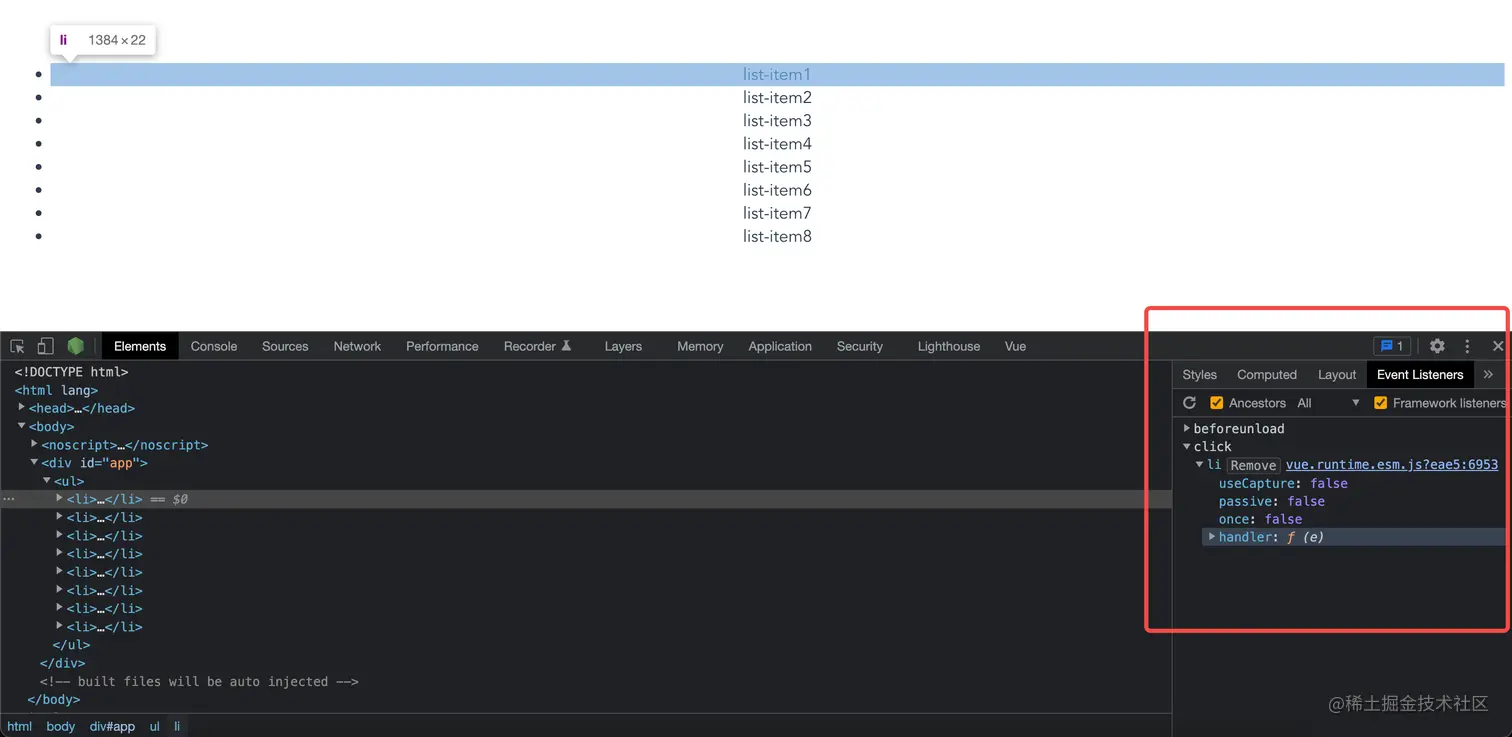Click list-item8 on the page

(777, 236)
